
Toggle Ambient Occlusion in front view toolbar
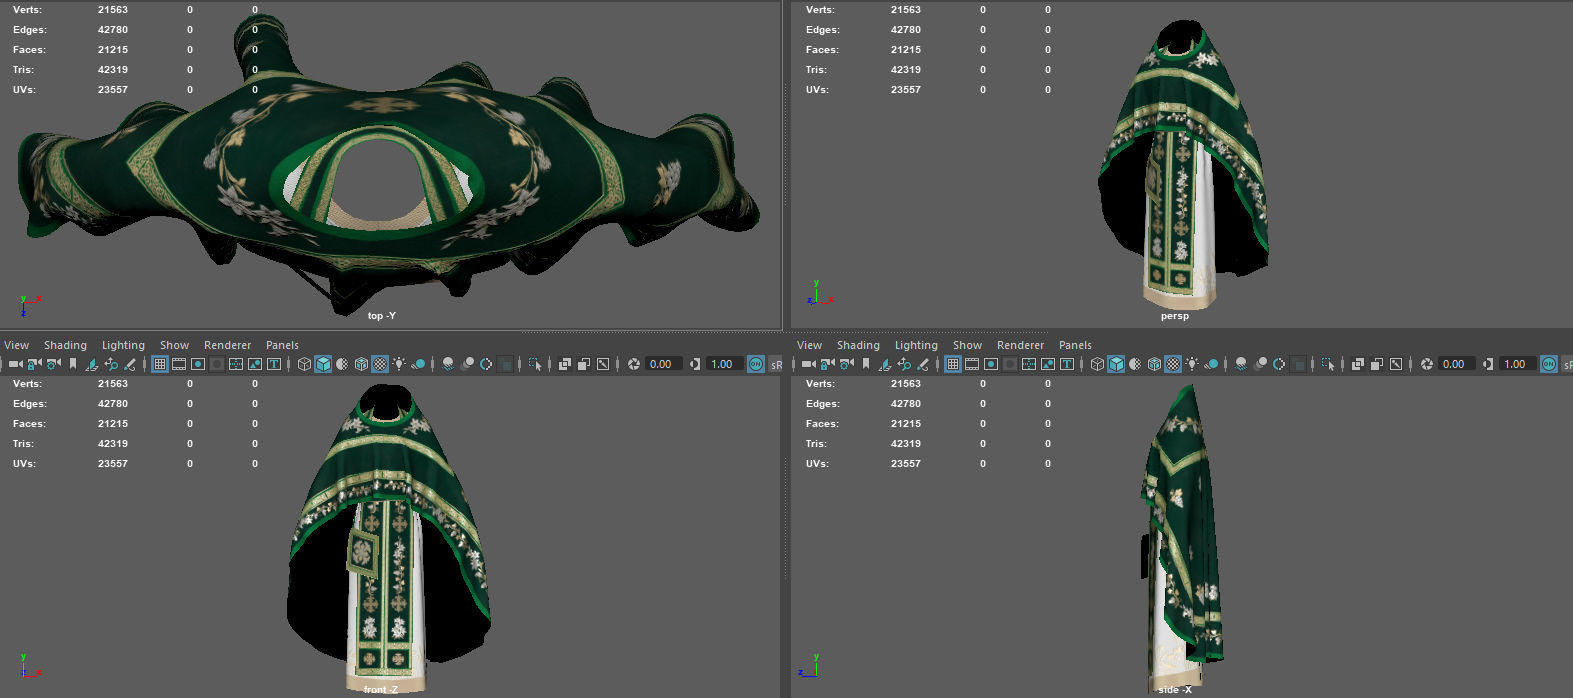pos(448,364)
